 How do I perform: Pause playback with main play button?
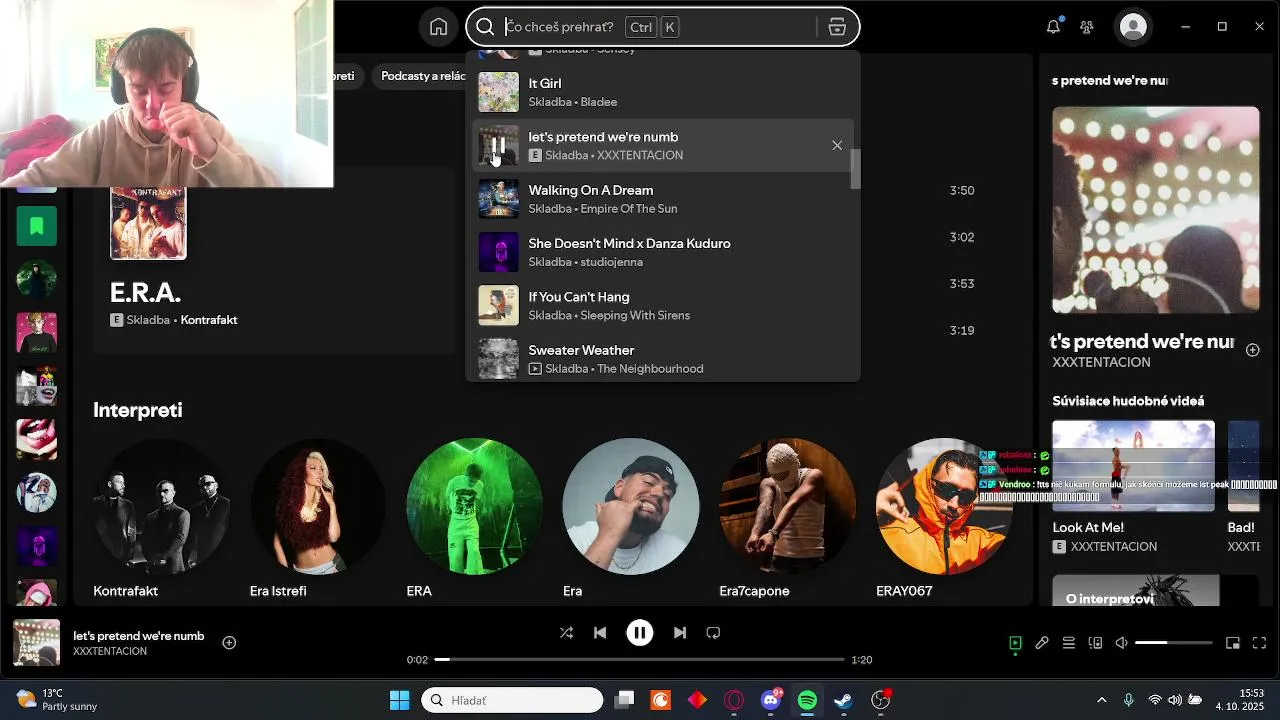tap(640, 633)
